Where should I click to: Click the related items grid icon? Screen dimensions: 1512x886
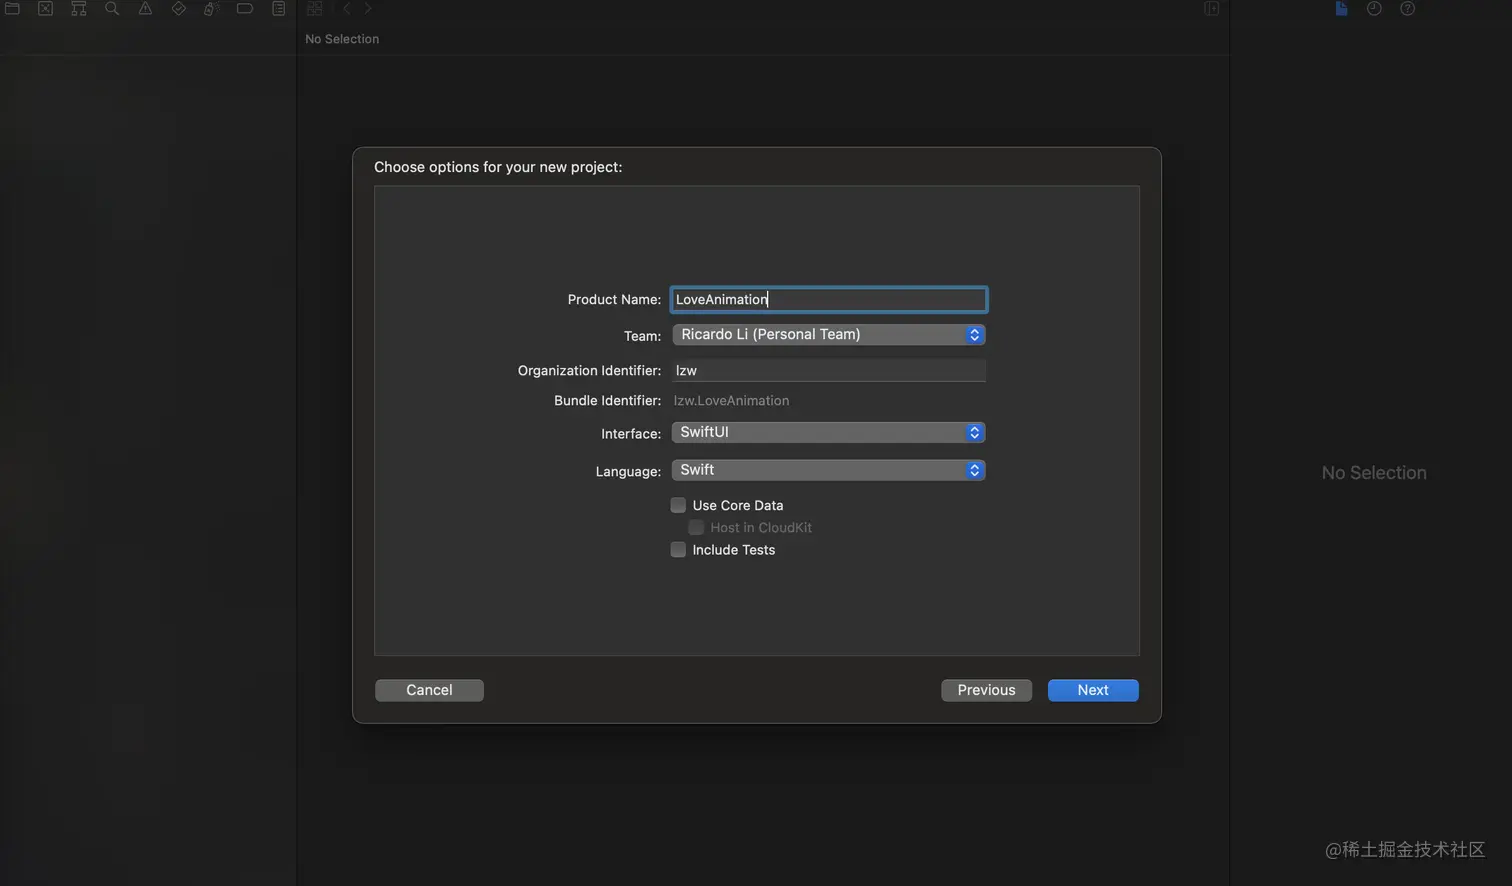315,9
